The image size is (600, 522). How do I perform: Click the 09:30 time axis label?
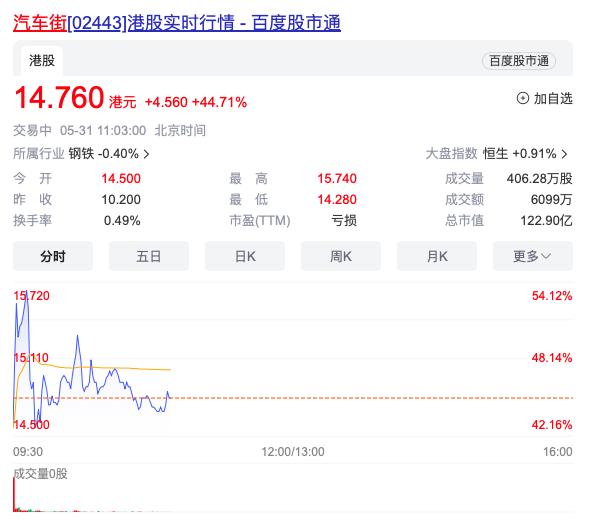[28, 452]
